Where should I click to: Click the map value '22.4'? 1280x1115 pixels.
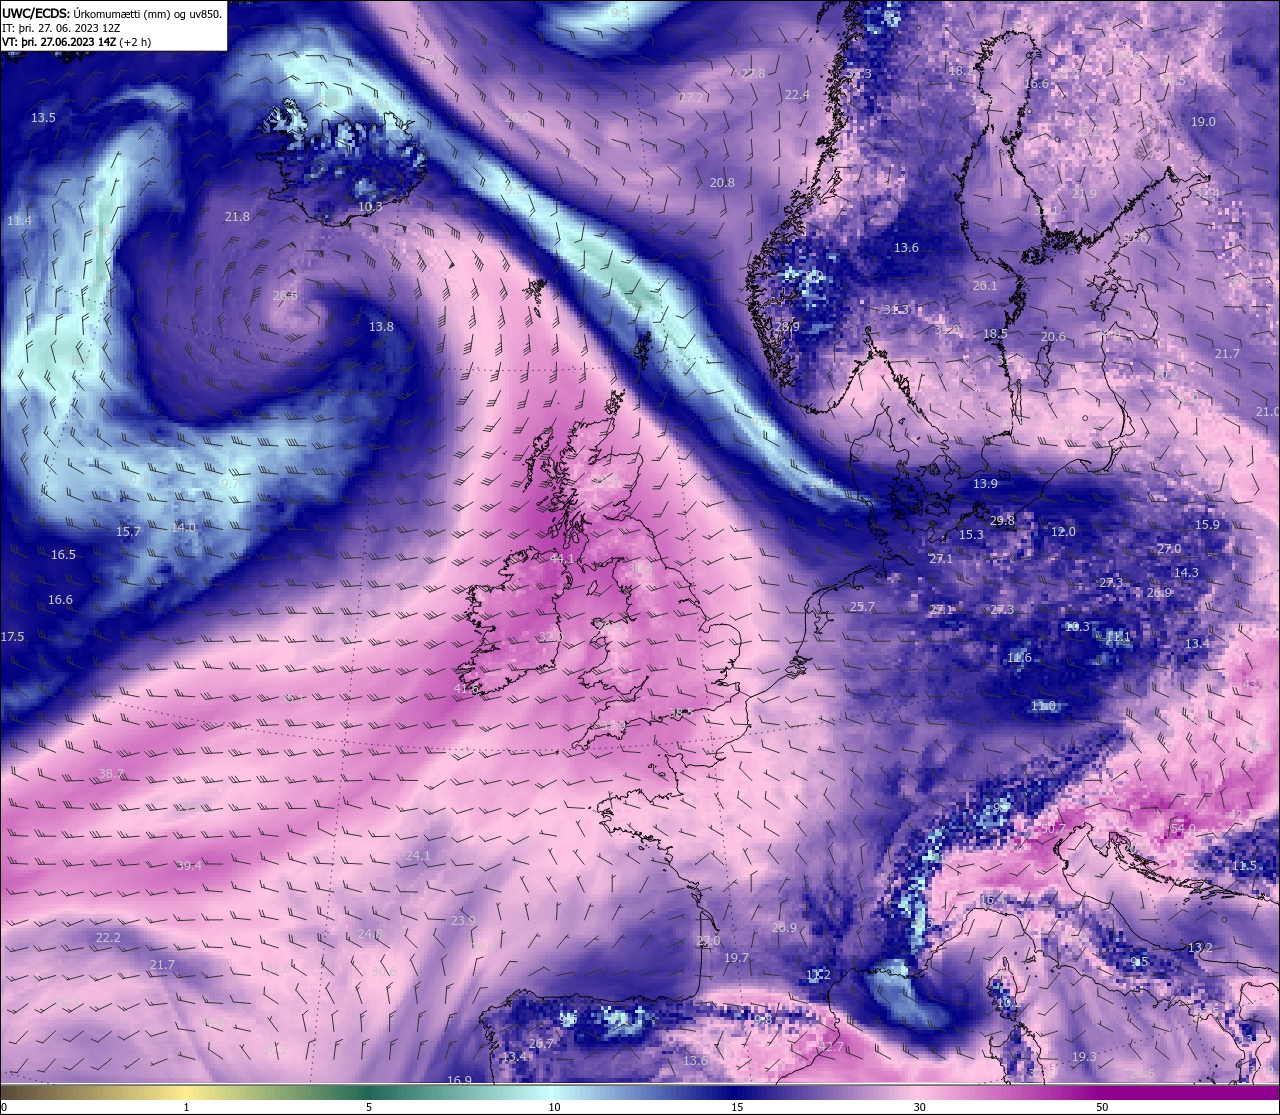pyautogui.click(x=797, y=94)
